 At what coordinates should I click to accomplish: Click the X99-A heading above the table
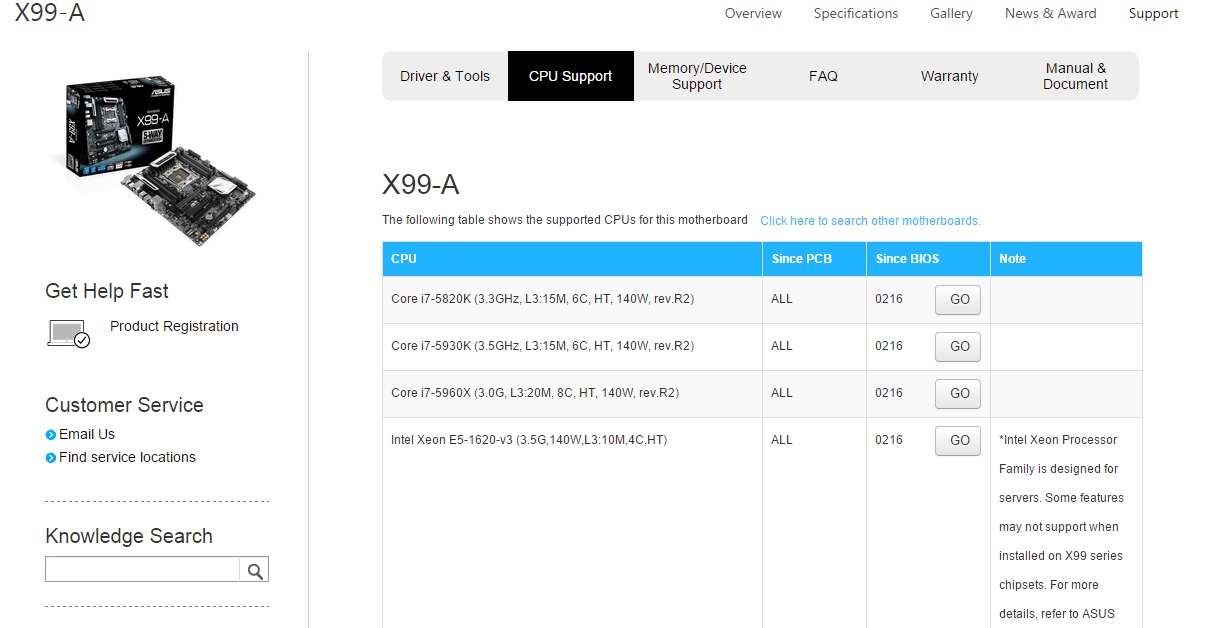[x=421, y=185]
